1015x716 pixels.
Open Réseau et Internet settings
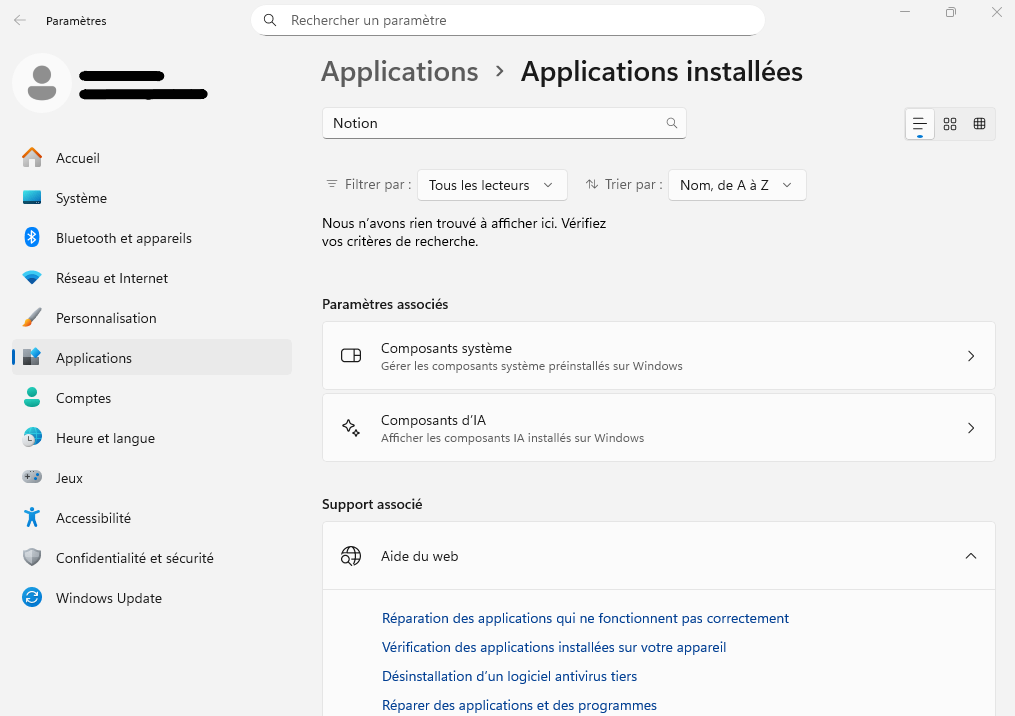pos(111,278)
